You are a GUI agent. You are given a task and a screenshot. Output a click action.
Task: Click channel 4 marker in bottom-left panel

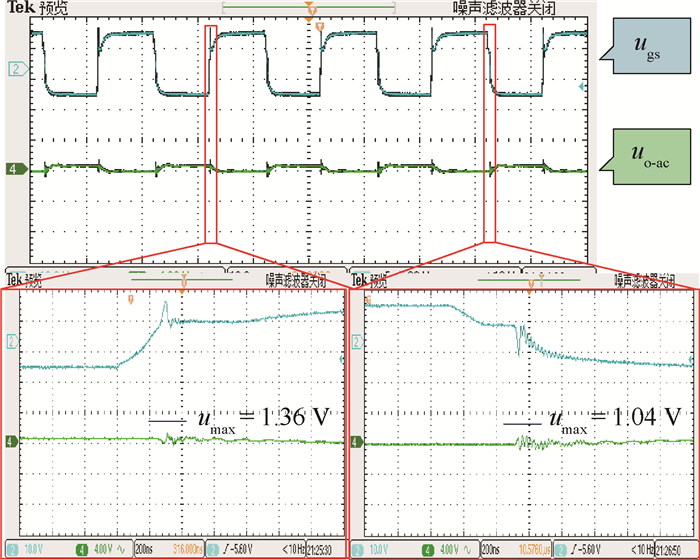(x=12, y=440)
